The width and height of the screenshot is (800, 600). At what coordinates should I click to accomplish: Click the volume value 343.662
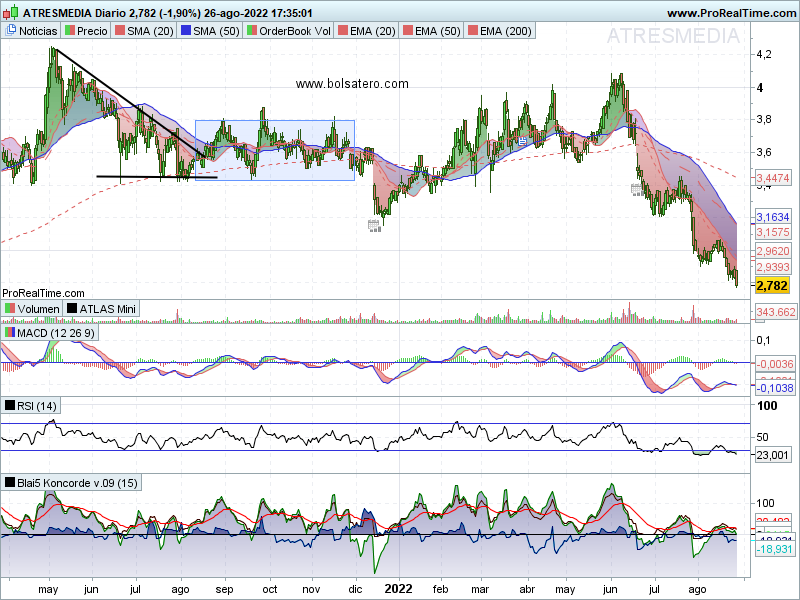coord(776,312)
